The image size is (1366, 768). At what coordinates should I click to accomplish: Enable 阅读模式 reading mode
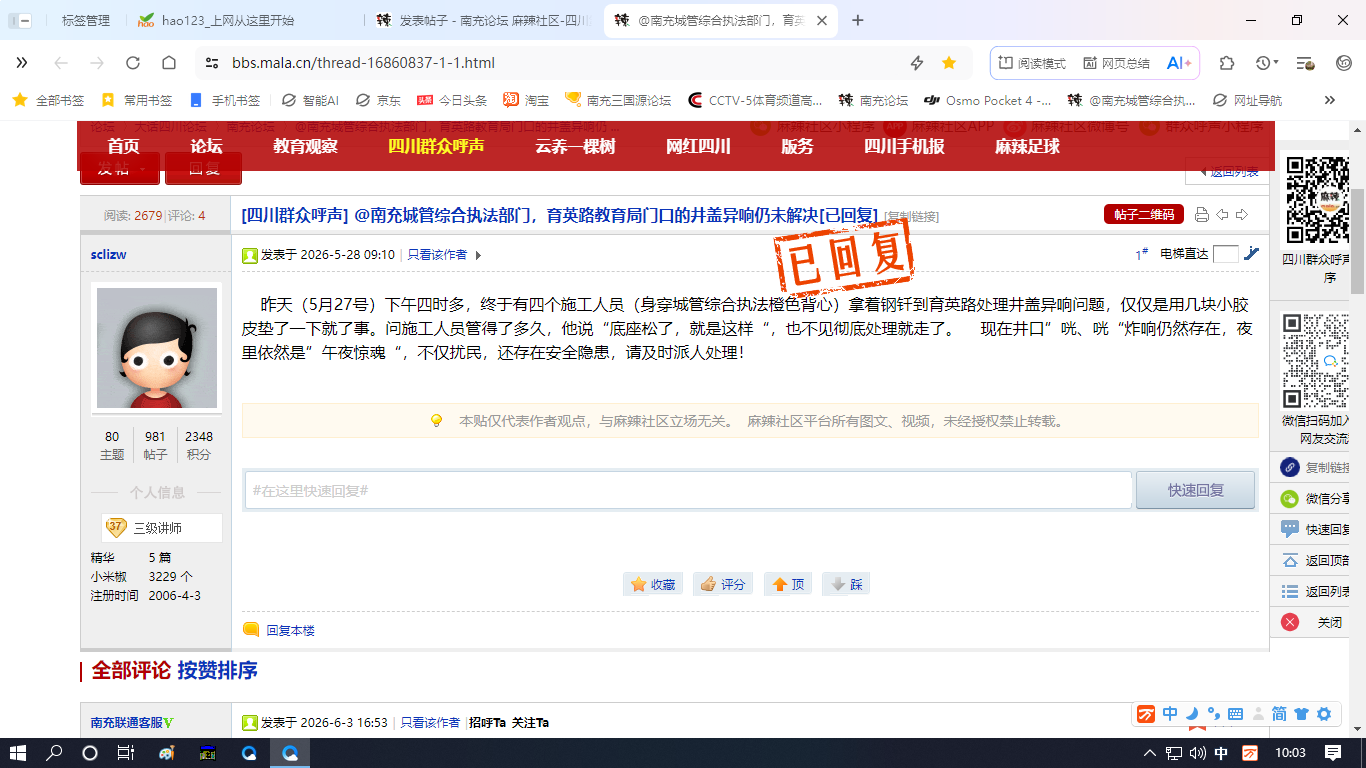[x=1033, y=63]
